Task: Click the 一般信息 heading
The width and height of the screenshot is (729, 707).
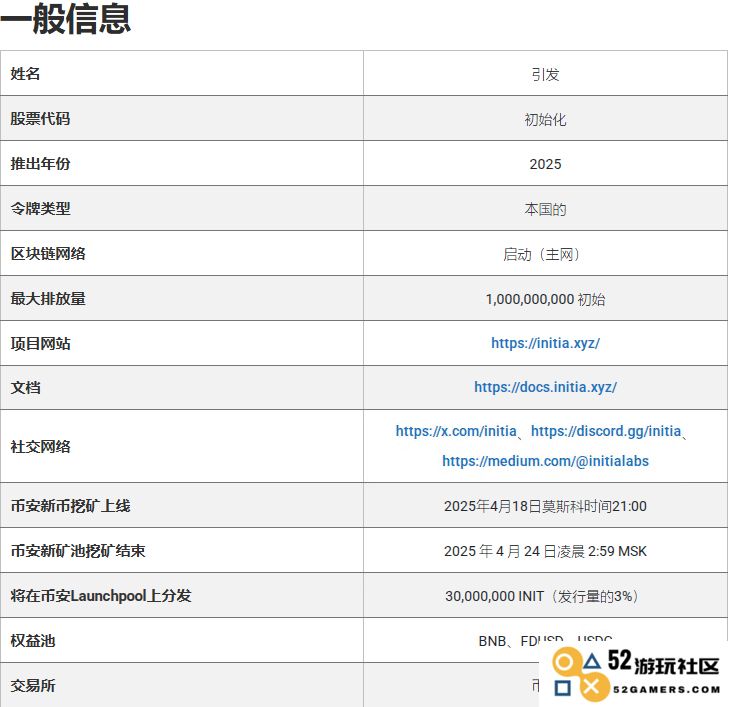Action: [x=66, y=19]
